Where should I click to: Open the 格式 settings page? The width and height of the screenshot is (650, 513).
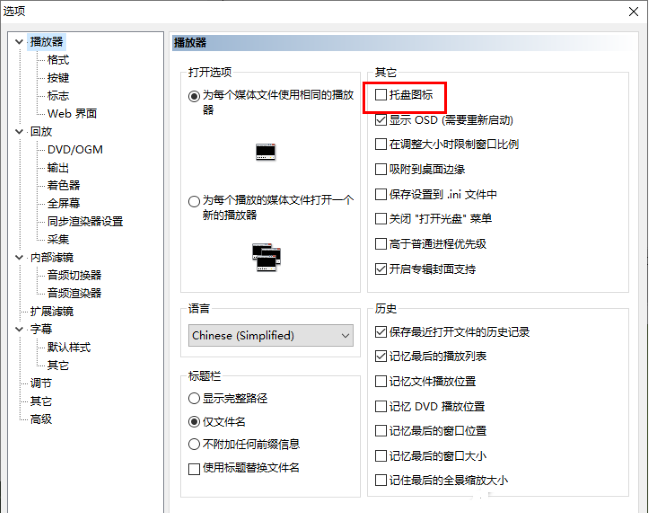coord(58,60)
